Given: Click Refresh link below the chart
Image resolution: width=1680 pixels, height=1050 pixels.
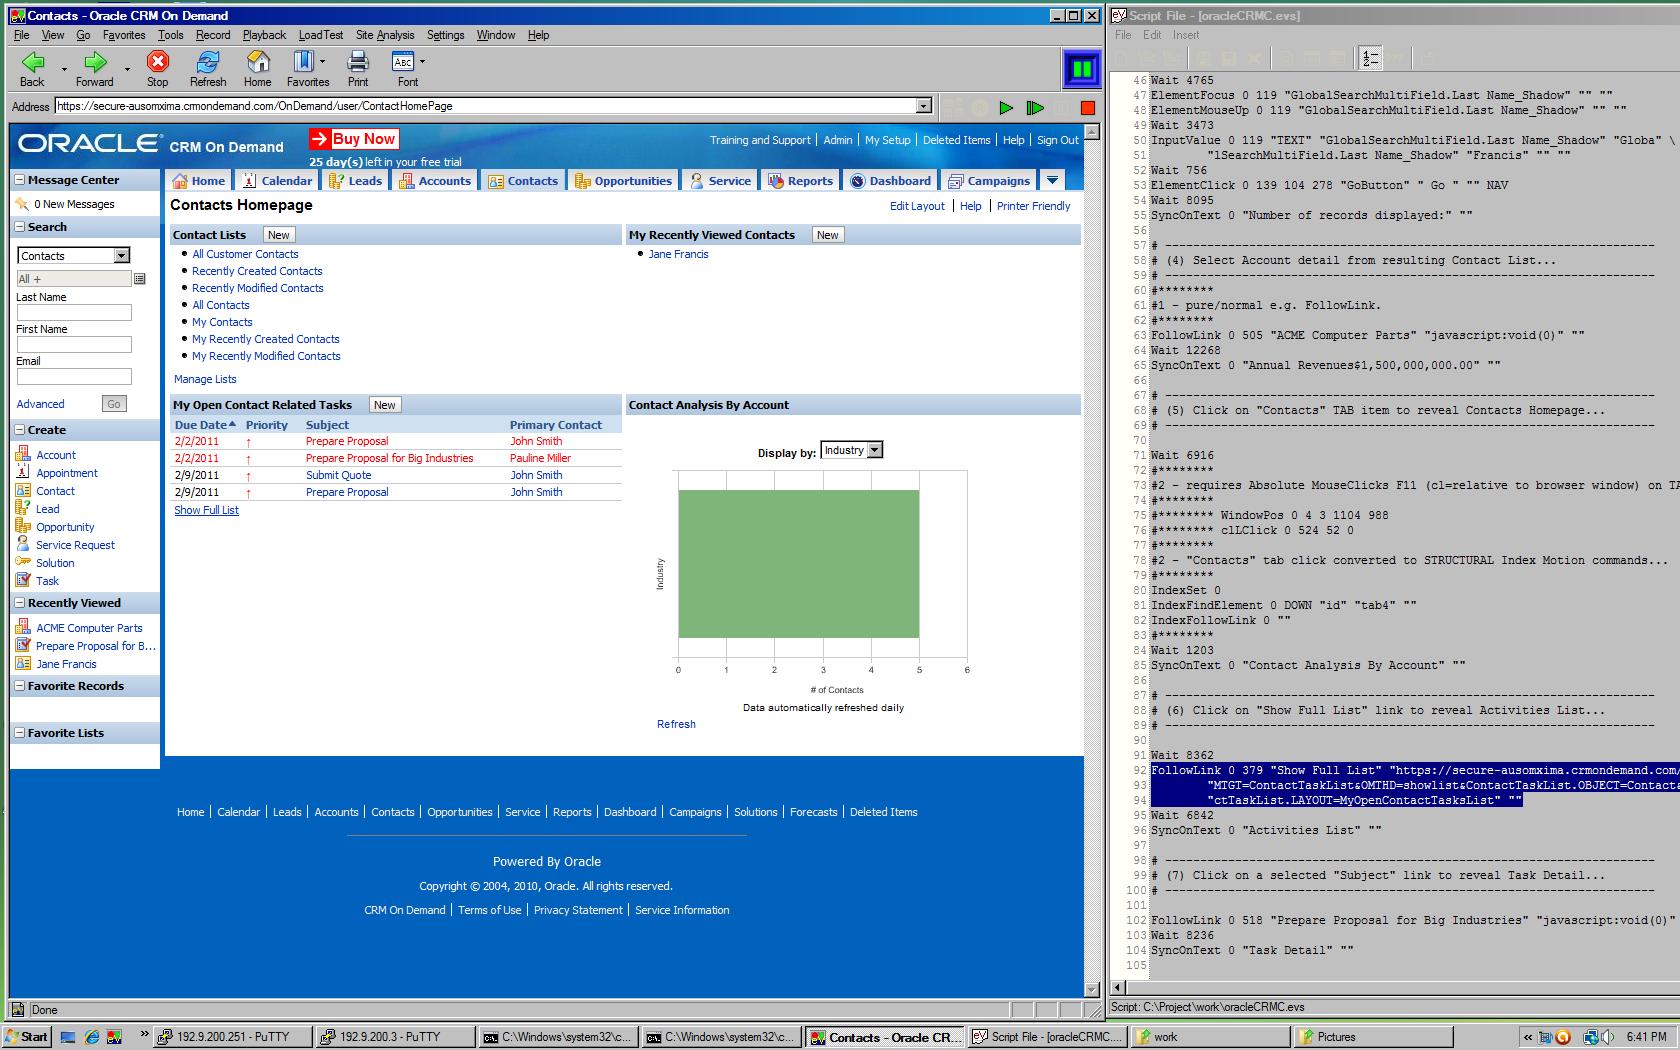Looking at the screenshot, I should pos(676,724).
